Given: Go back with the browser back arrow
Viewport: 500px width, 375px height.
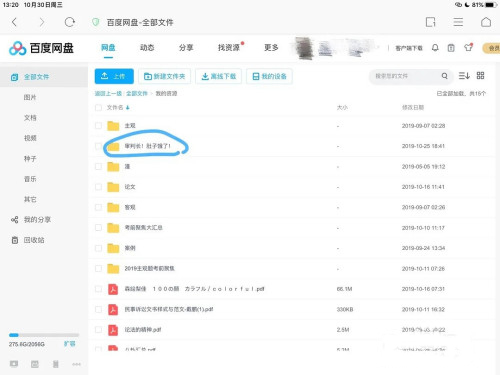Looking at the screenshot, I should pyautogui.click(x=14, y=22).
